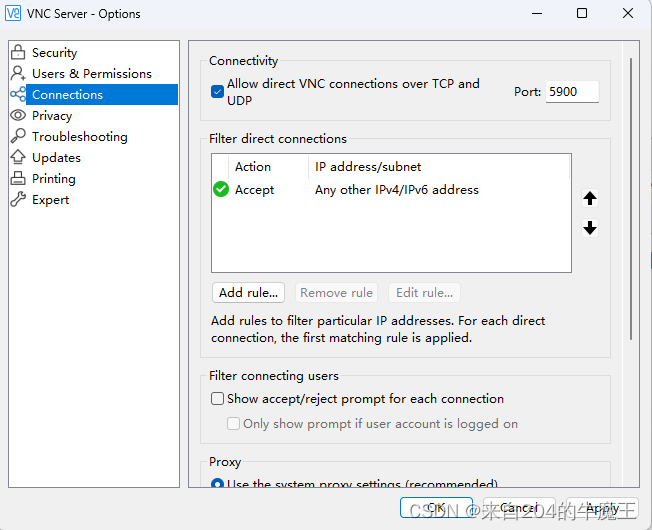Image resolution: width=652 pixels, height=530 pixels.
Task: Go to the Privacy page
Action: coord(52,116)
